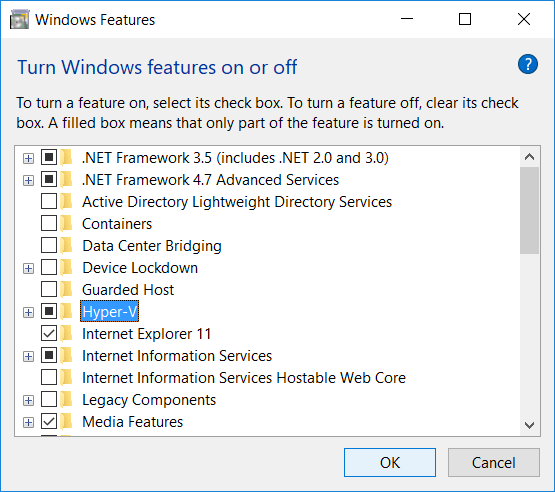This screenshot has height=492, width=555.
Task: Dismiss dialog with Cancel button
Action: [x=493, y=462]
